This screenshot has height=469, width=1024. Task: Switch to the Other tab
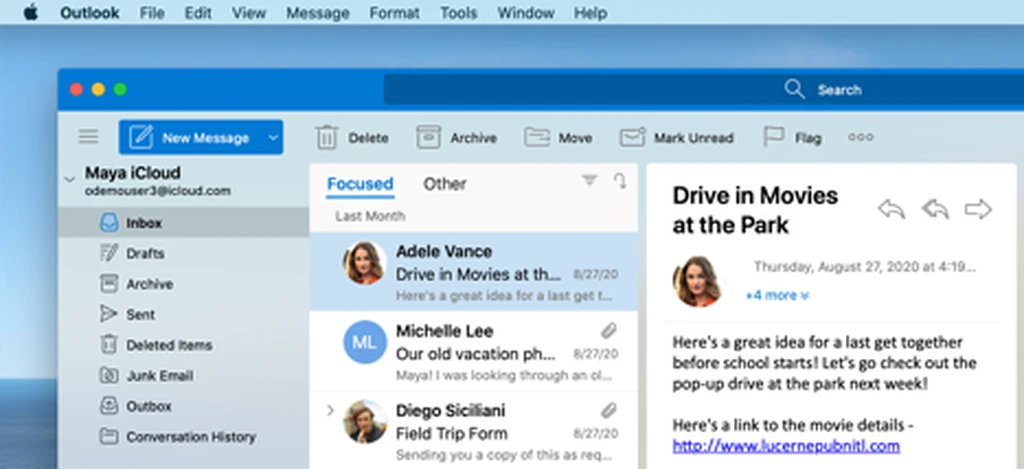[445, 184]
